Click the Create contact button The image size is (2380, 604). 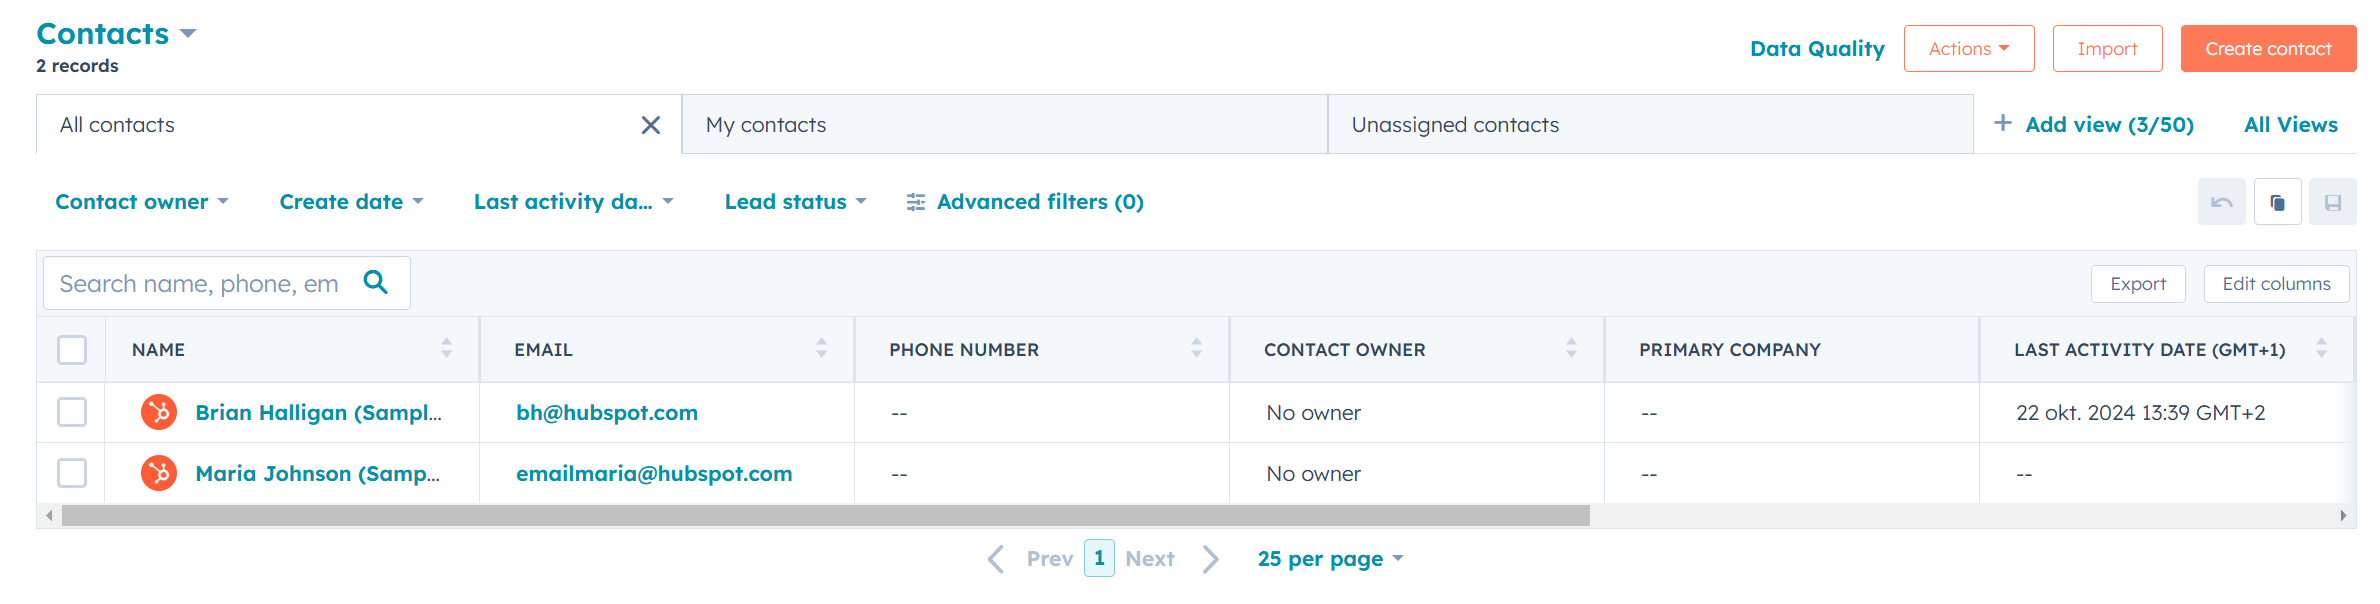(2268, 49)
